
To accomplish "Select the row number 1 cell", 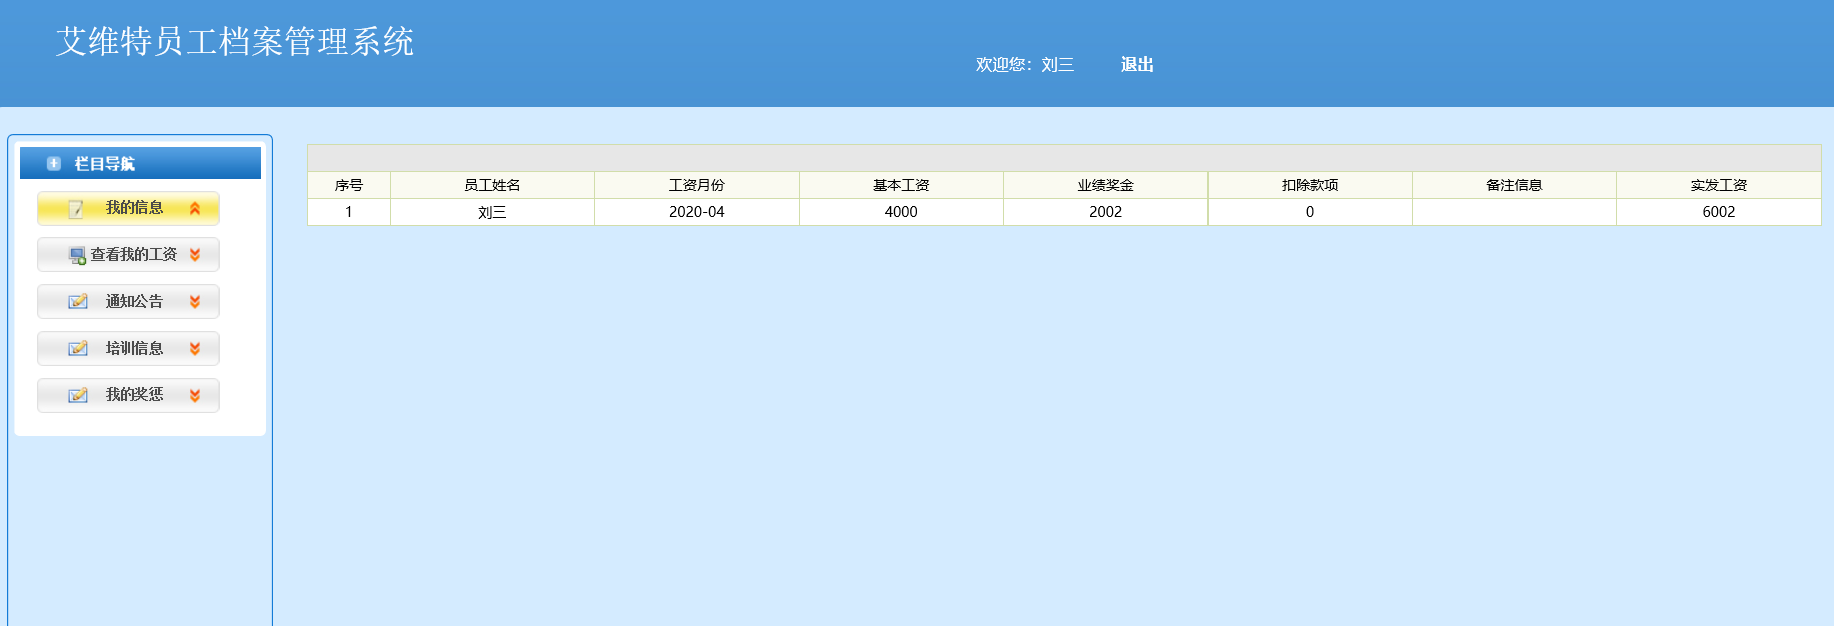I will 349,212.
